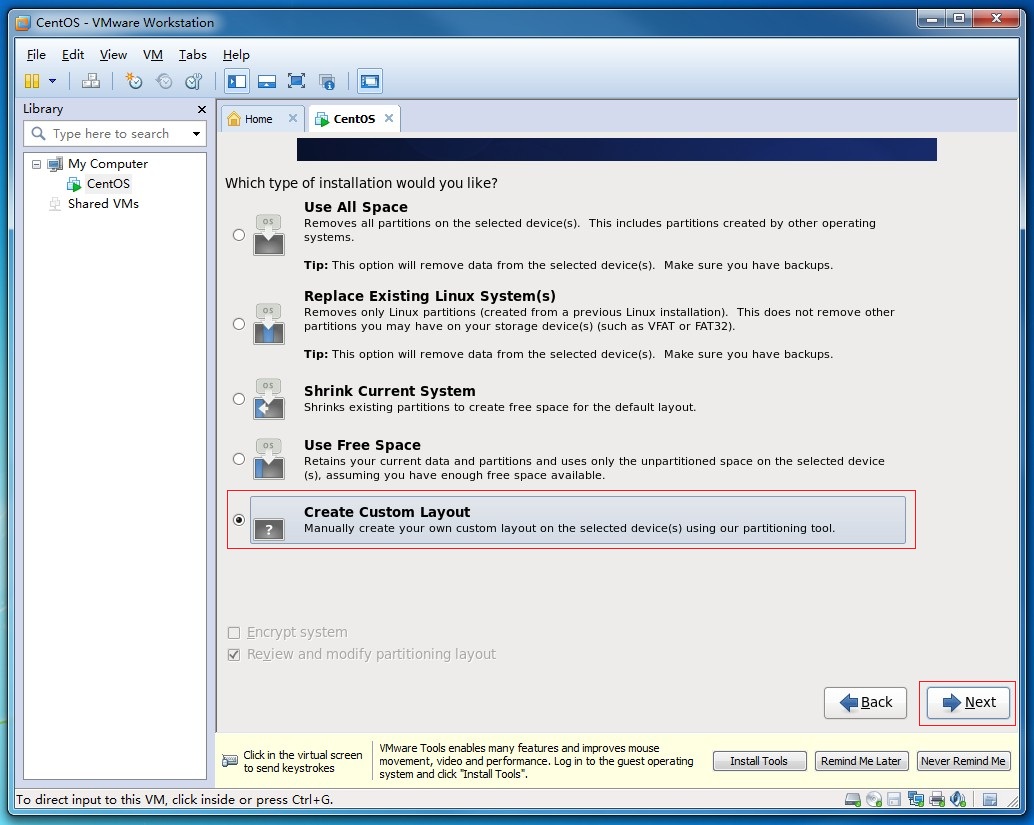This screenshot has width=1034, height=825.
Task: Click the Pause VM toolbar icon
Action: (32, 81)
